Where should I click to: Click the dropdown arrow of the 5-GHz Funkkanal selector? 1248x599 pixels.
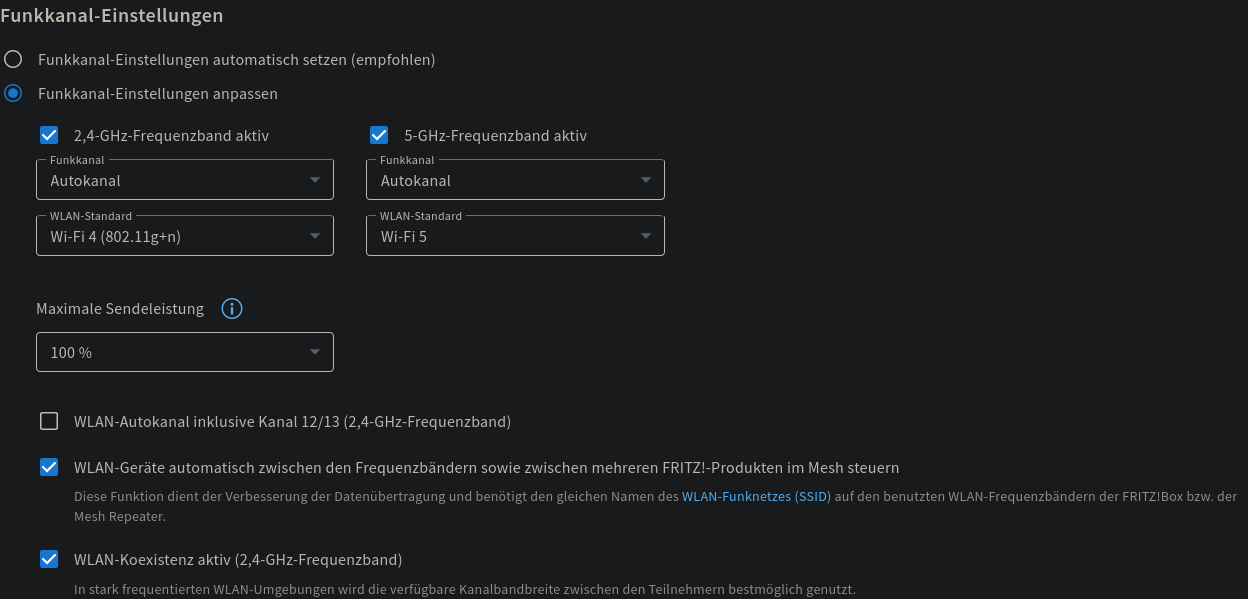pyautogui.click(x=646, y=178)
